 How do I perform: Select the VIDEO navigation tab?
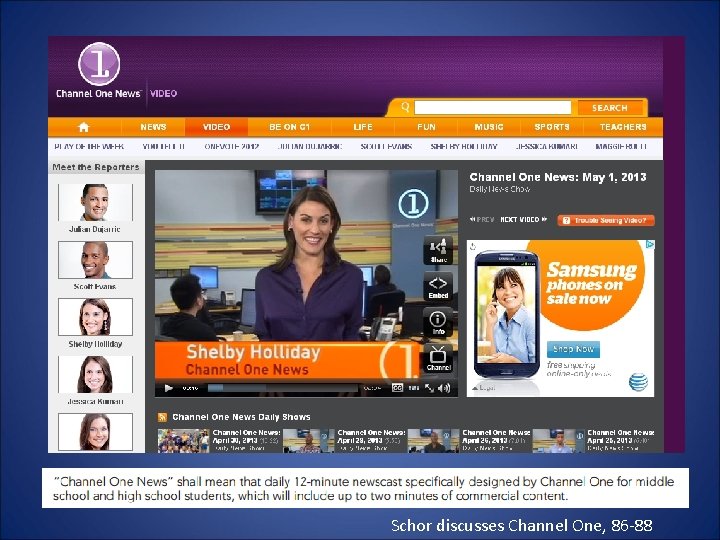point(216,127)
